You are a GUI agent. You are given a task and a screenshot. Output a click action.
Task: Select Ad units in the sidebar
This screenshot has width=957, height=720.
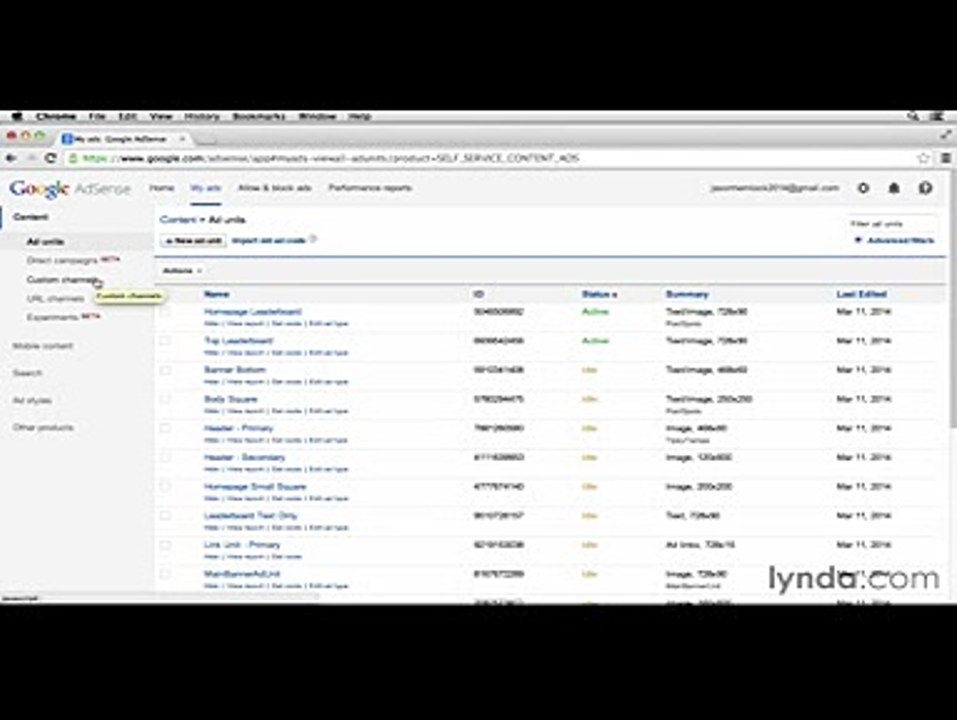click(x=45, y=242)
